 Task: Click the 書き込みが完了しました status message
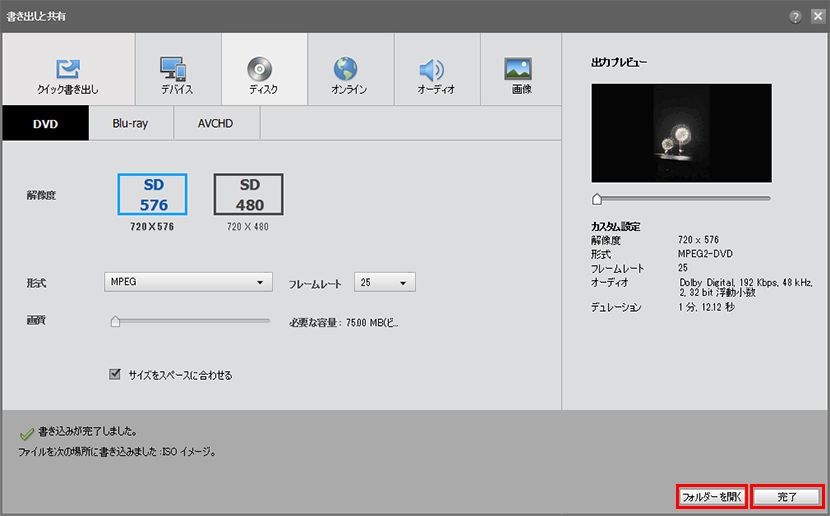88,432
